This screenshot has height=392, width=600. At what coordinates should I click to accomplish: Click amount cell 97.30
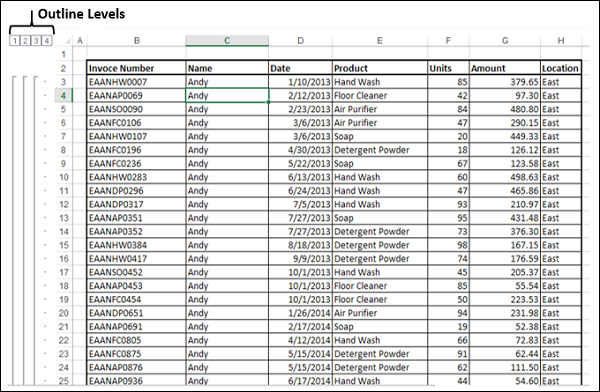[505, 95]
